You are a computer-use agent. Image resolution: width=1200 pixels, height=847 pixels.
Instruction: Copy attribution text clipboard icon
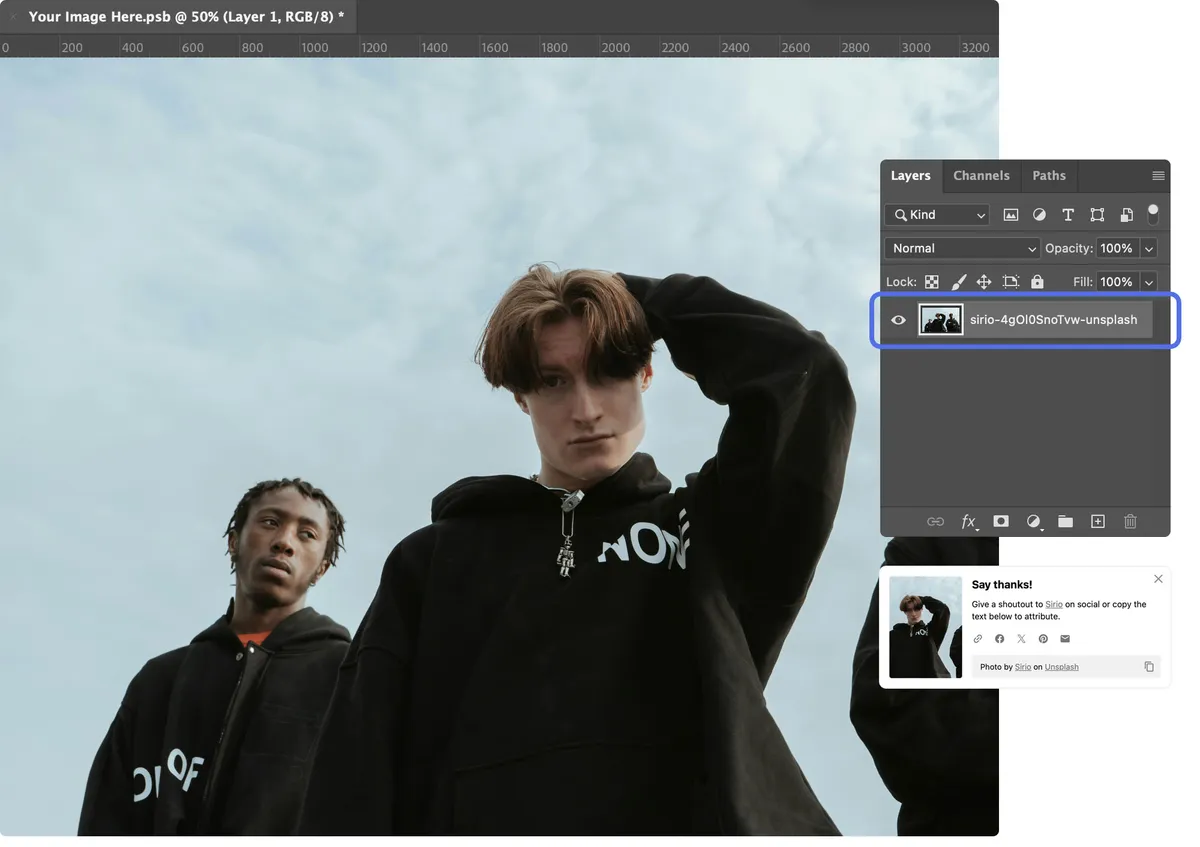click(x=1149, y=667)
